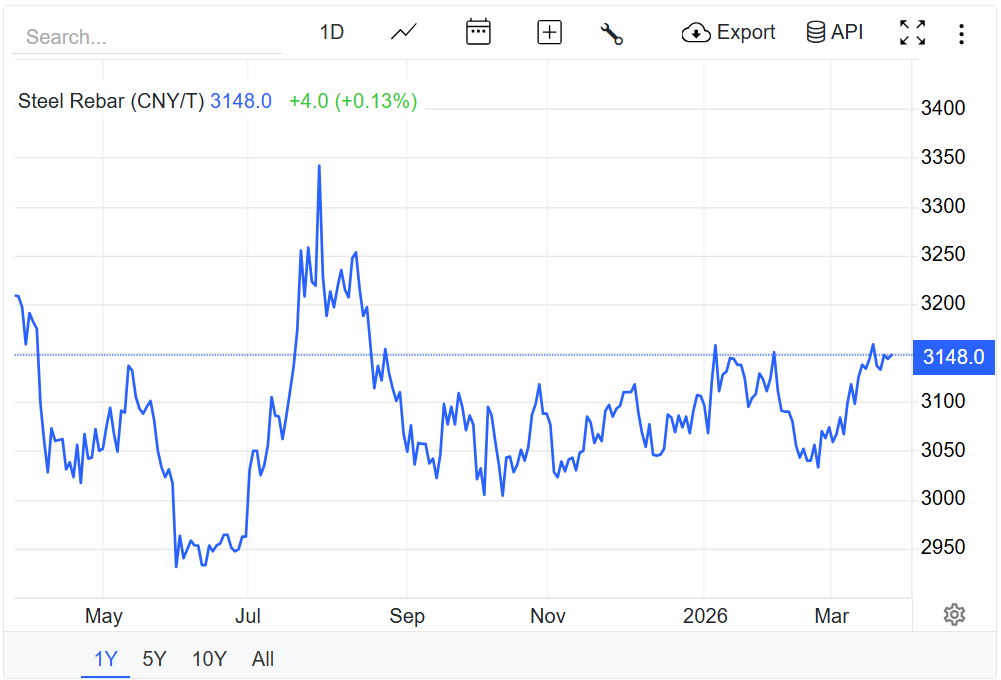Open the three-dot more options menu
Image resolution: width=1001 pixels, height=680 pixels.
961,34
